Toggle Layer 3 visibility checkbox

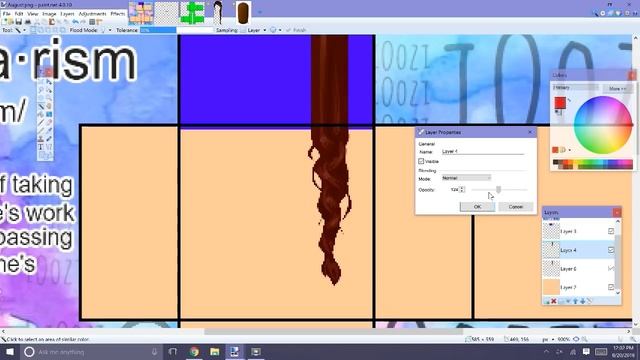point(611,231)
